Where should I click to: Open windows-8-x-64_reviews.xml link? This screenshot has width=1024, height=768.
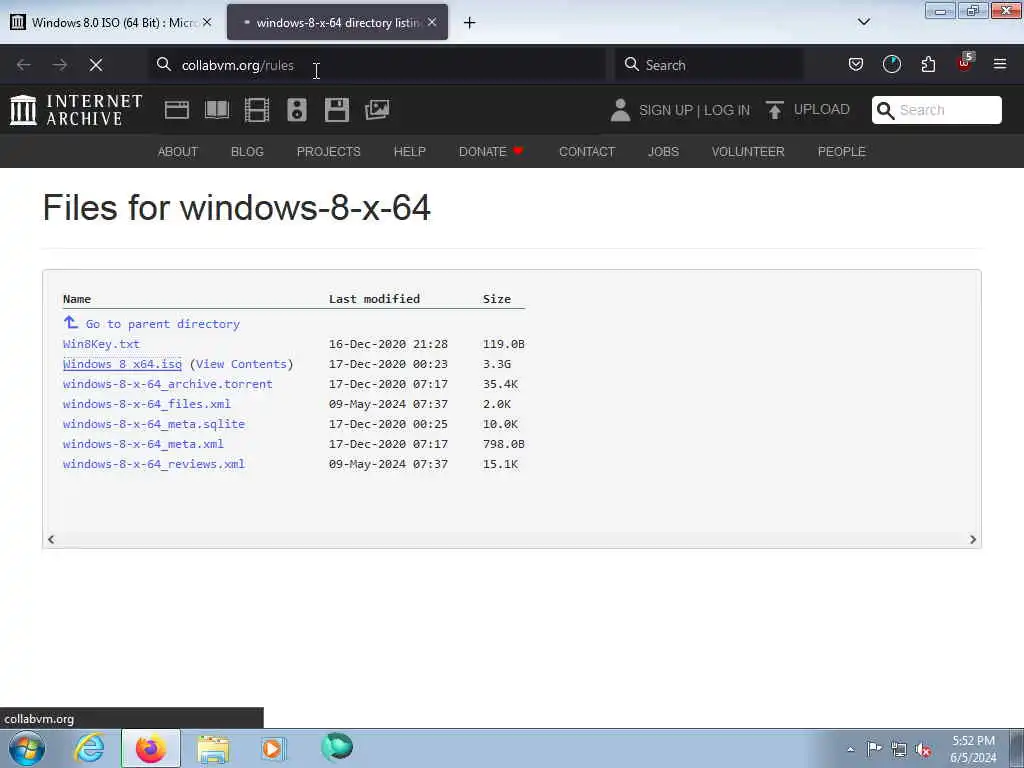click(x=153, y=464)
